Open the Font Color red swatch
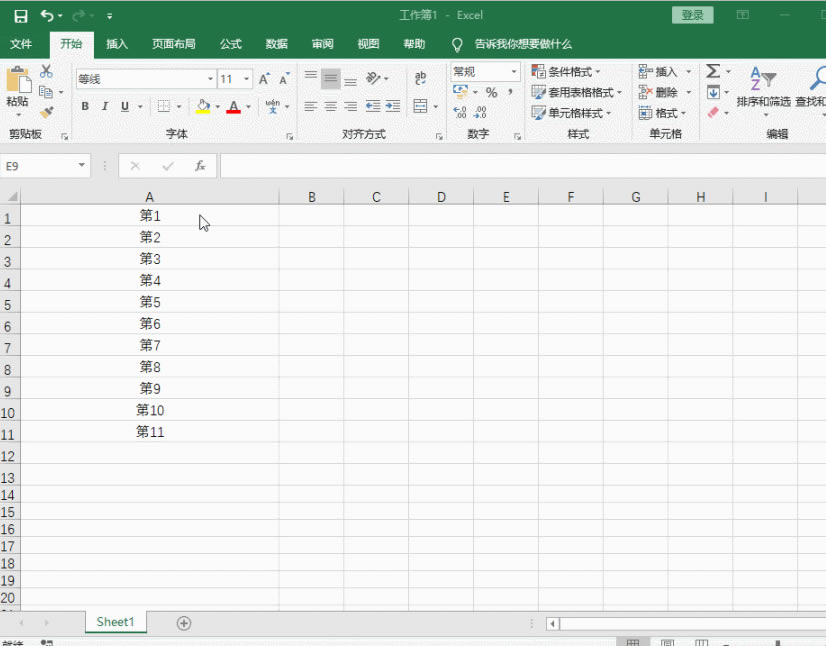The width and height of the screenshot is (826, 646). coord(233,106)
